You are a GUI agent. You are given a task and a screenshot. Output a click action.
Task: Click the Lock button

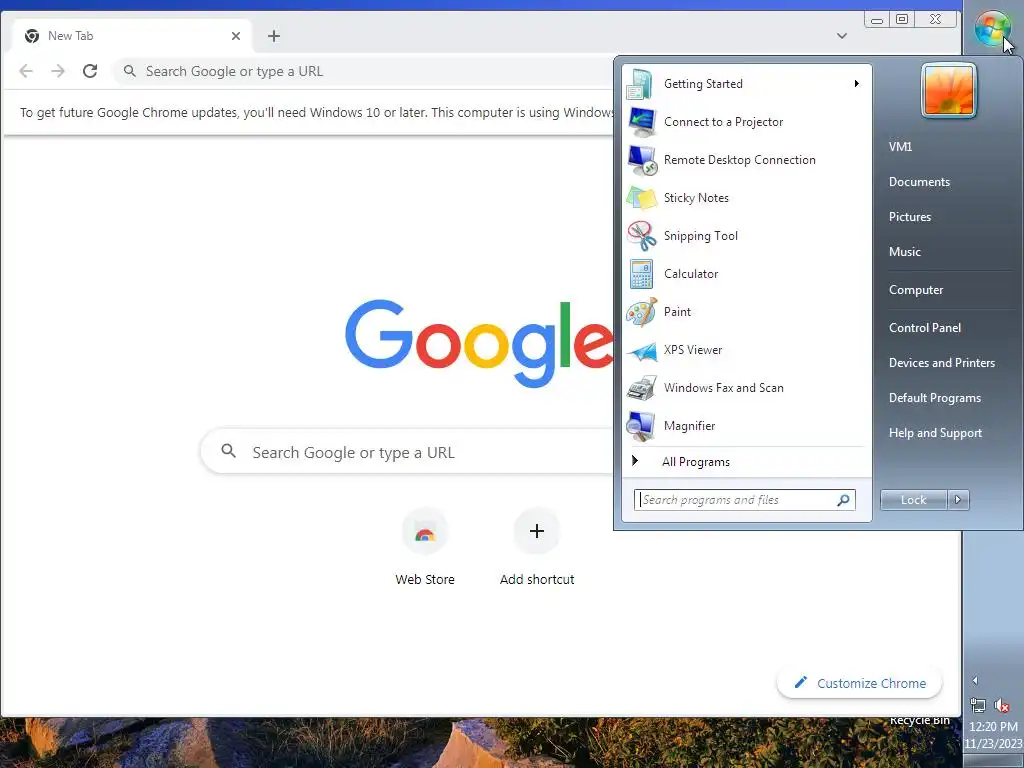[913, 500]
